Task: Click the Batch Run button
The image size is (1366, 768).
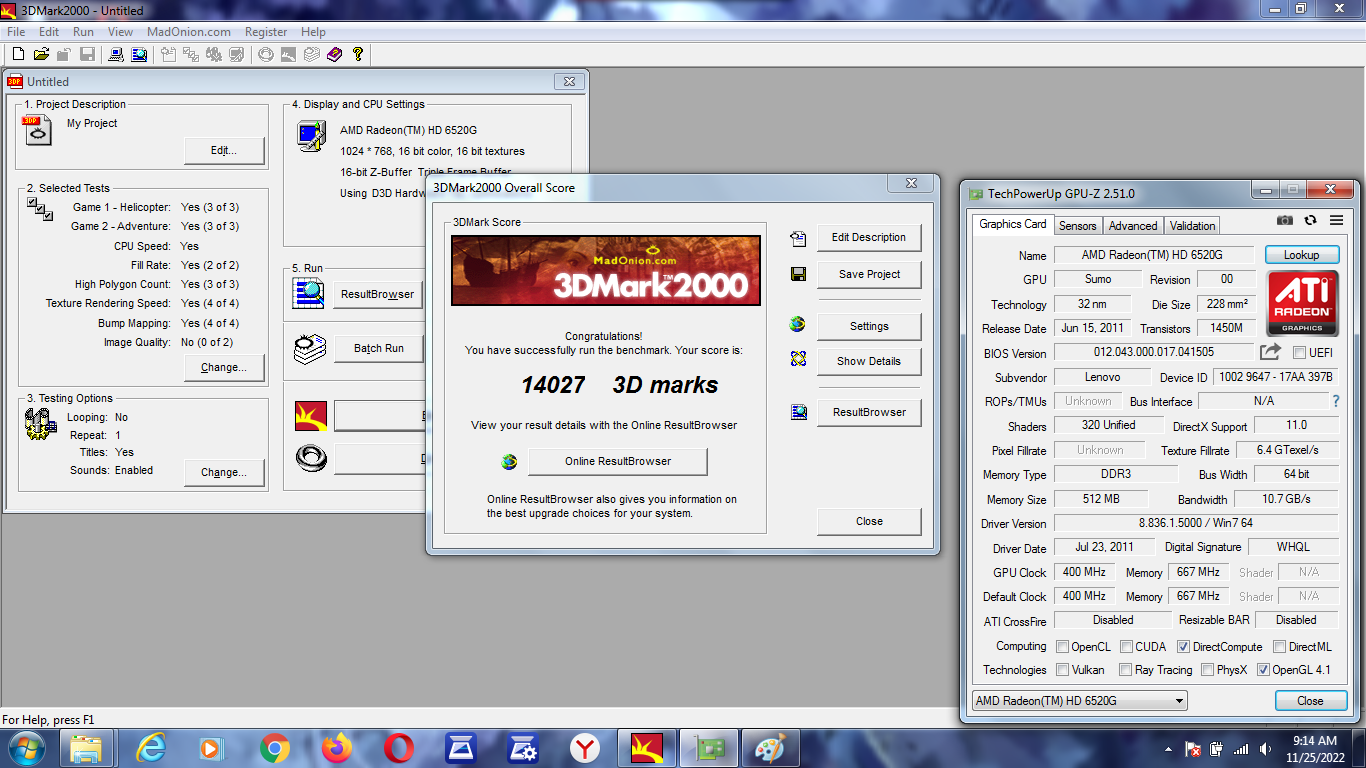Action: pos(379,348)
